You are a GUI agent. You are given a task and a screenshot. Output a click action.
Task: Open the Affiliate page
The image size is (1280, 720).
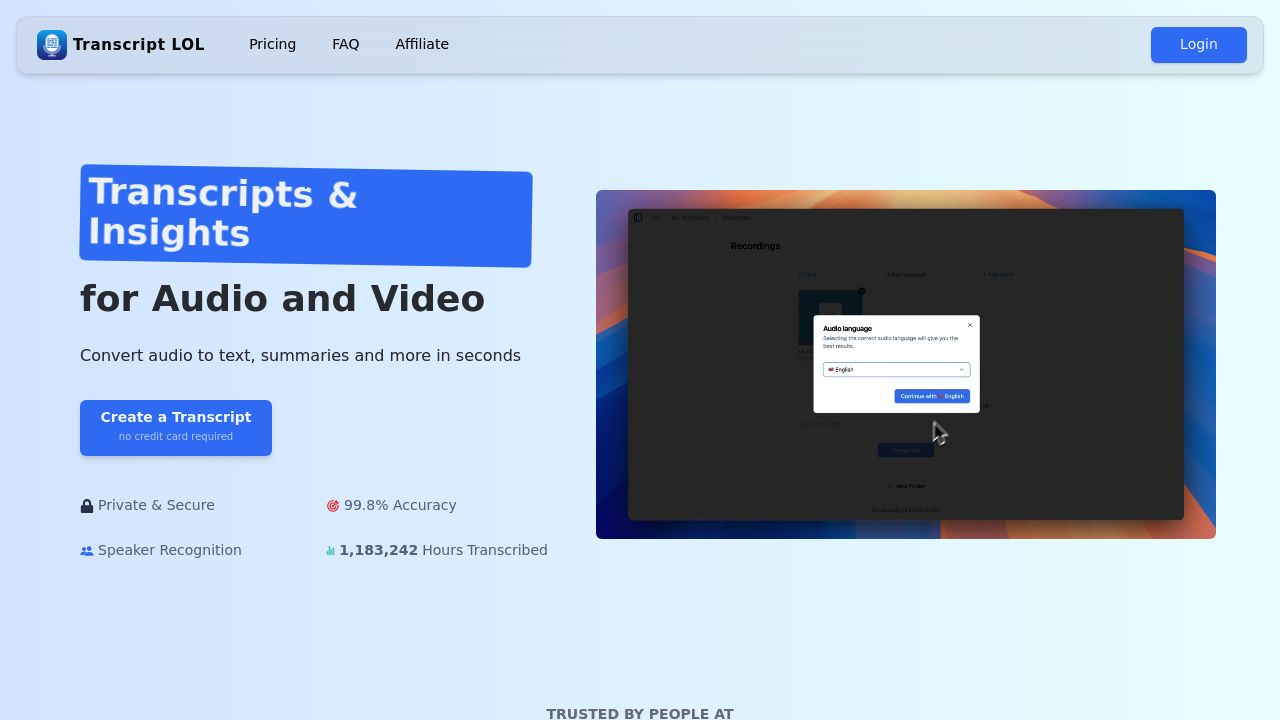[x=422, y=44]
